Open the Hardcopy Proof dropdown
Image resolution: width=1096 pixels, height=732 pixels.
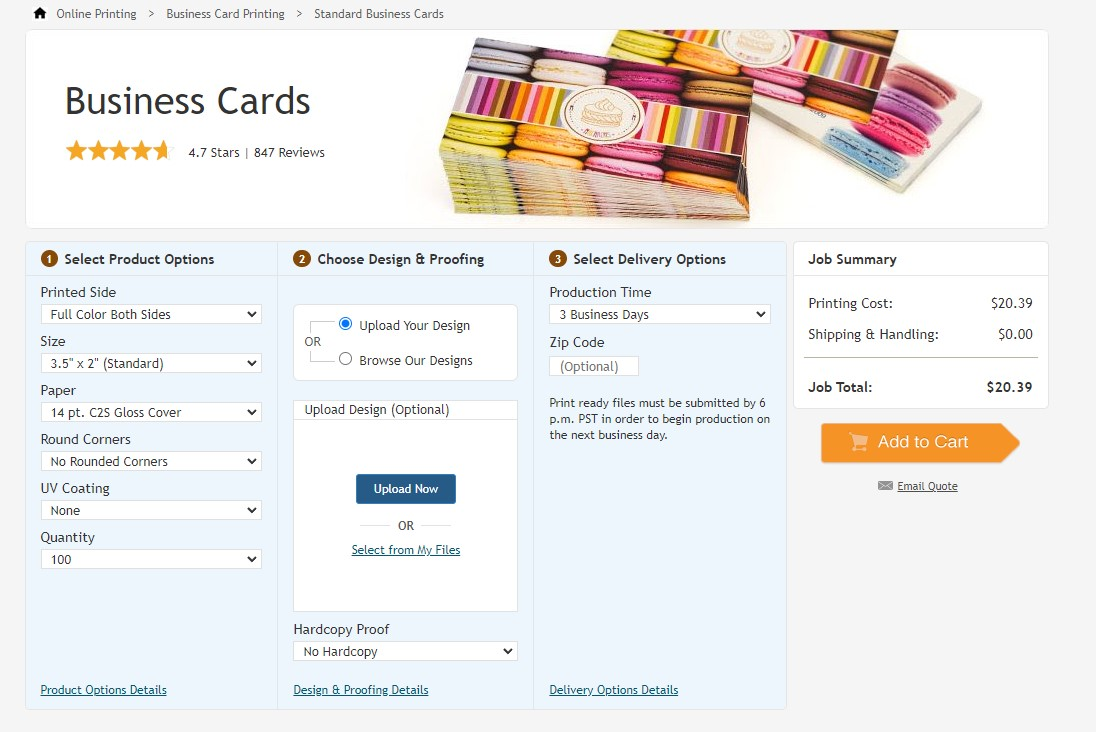click(405, 651)
